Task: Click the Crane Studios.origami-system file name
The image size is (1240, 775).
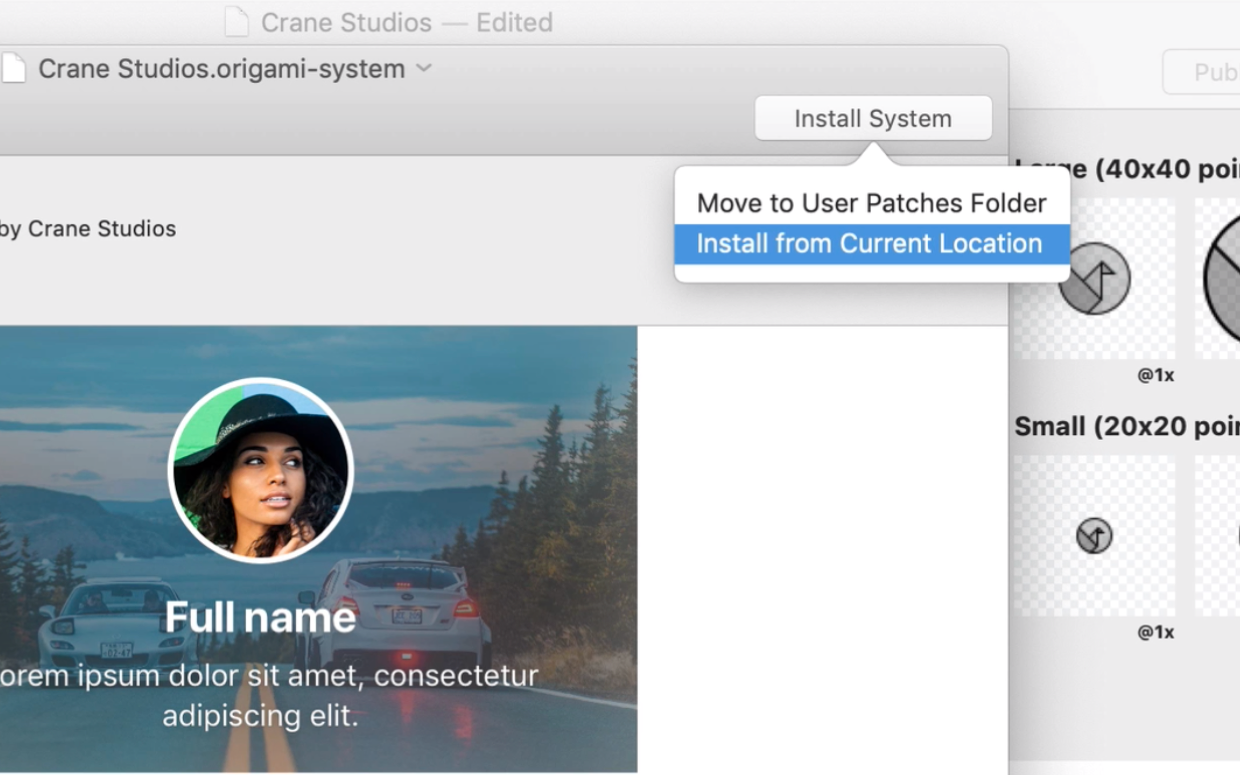Action: [x=221, y=68]
